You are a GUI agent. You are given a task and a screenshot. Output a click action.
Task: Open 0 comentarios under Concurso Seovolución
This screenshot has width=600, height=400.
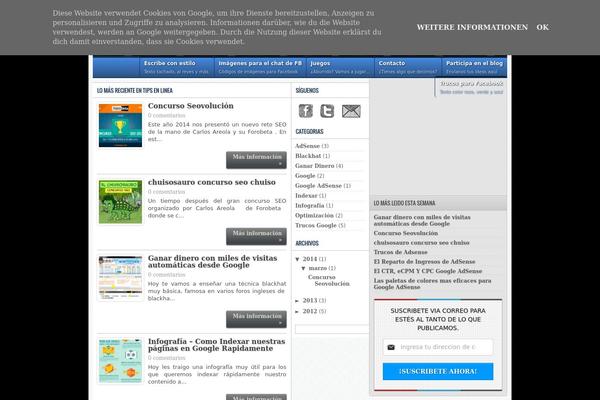click(166, 116)
